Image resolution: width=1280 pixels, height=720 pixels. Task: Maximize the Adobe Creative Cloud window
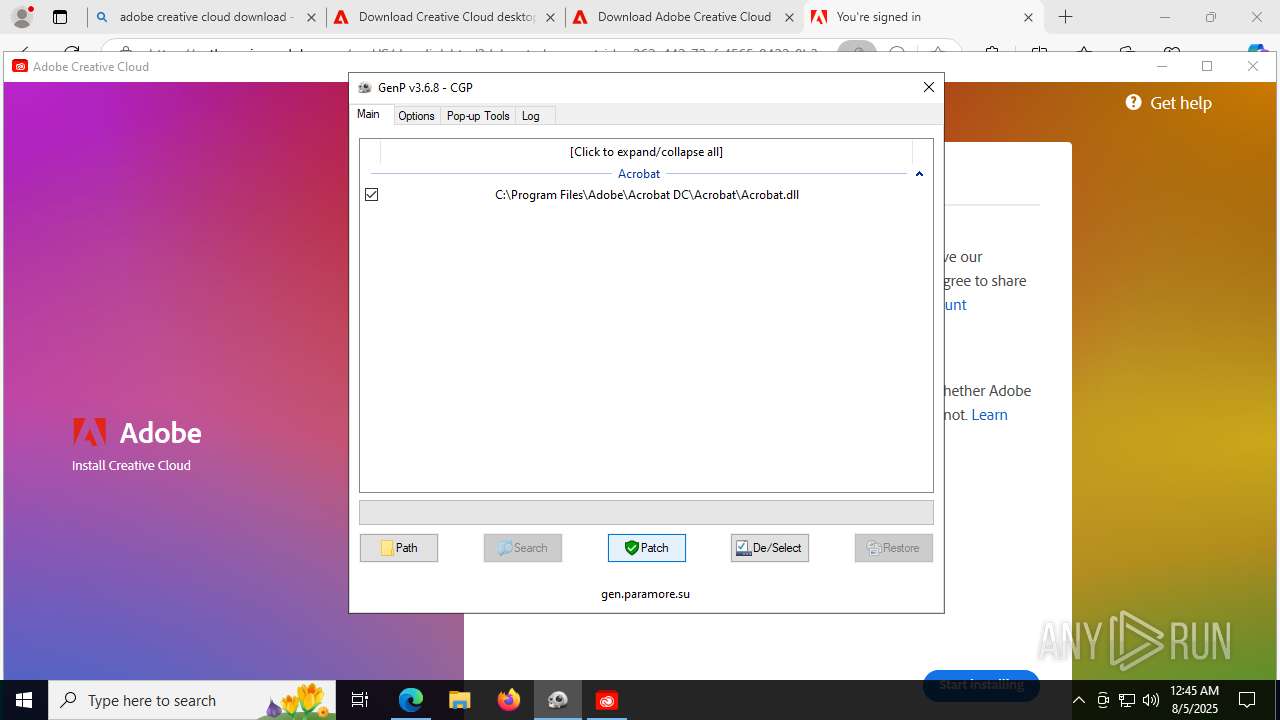[x=1207, y=66]
